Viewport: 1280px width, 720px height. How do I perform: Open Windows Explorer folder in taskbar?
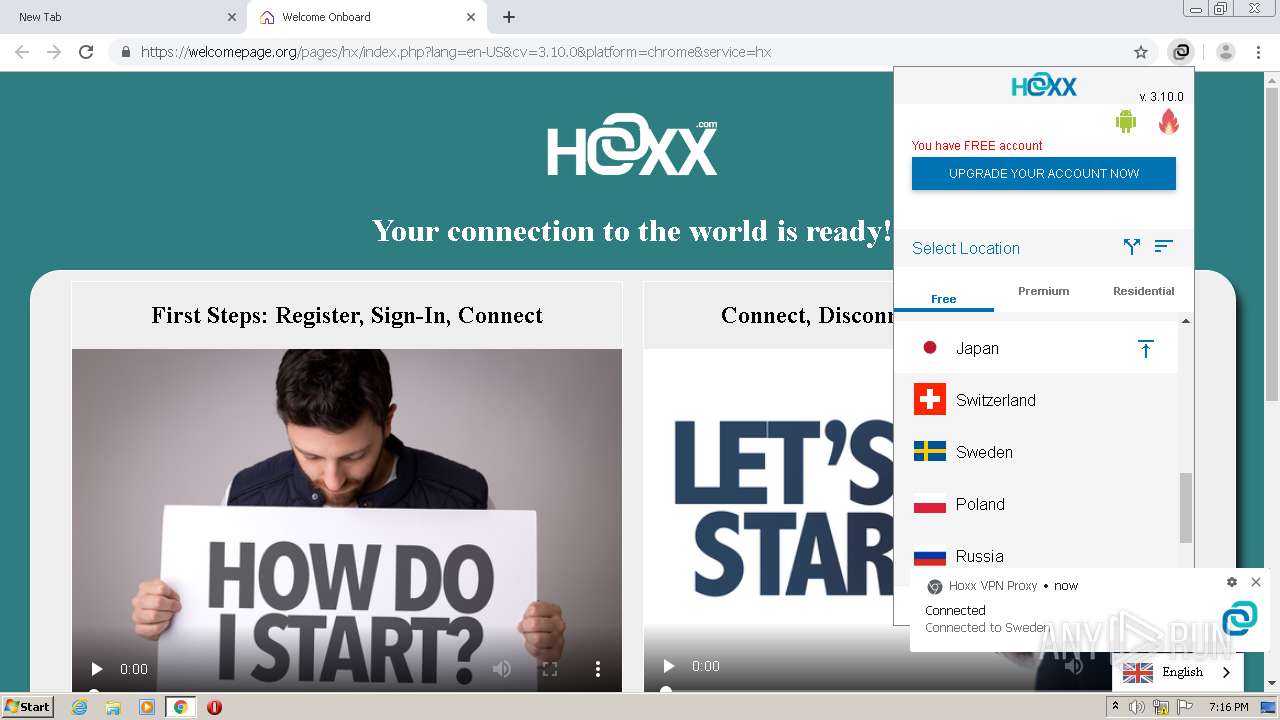tap(113, 707)
